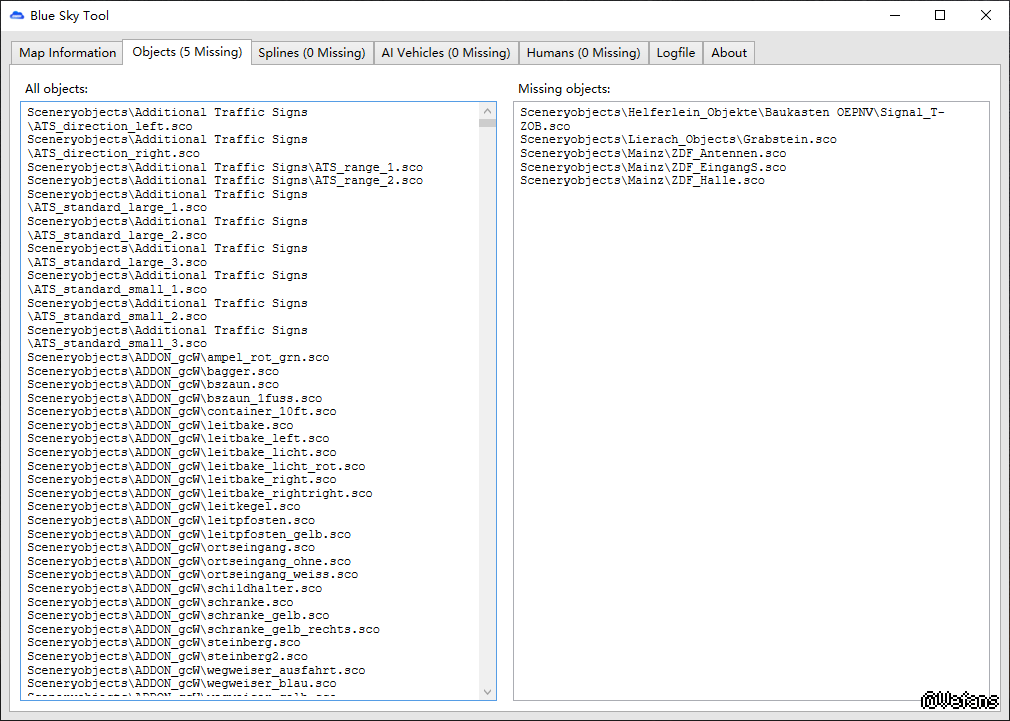Click the scroll down arrow in All objects list

488,691
